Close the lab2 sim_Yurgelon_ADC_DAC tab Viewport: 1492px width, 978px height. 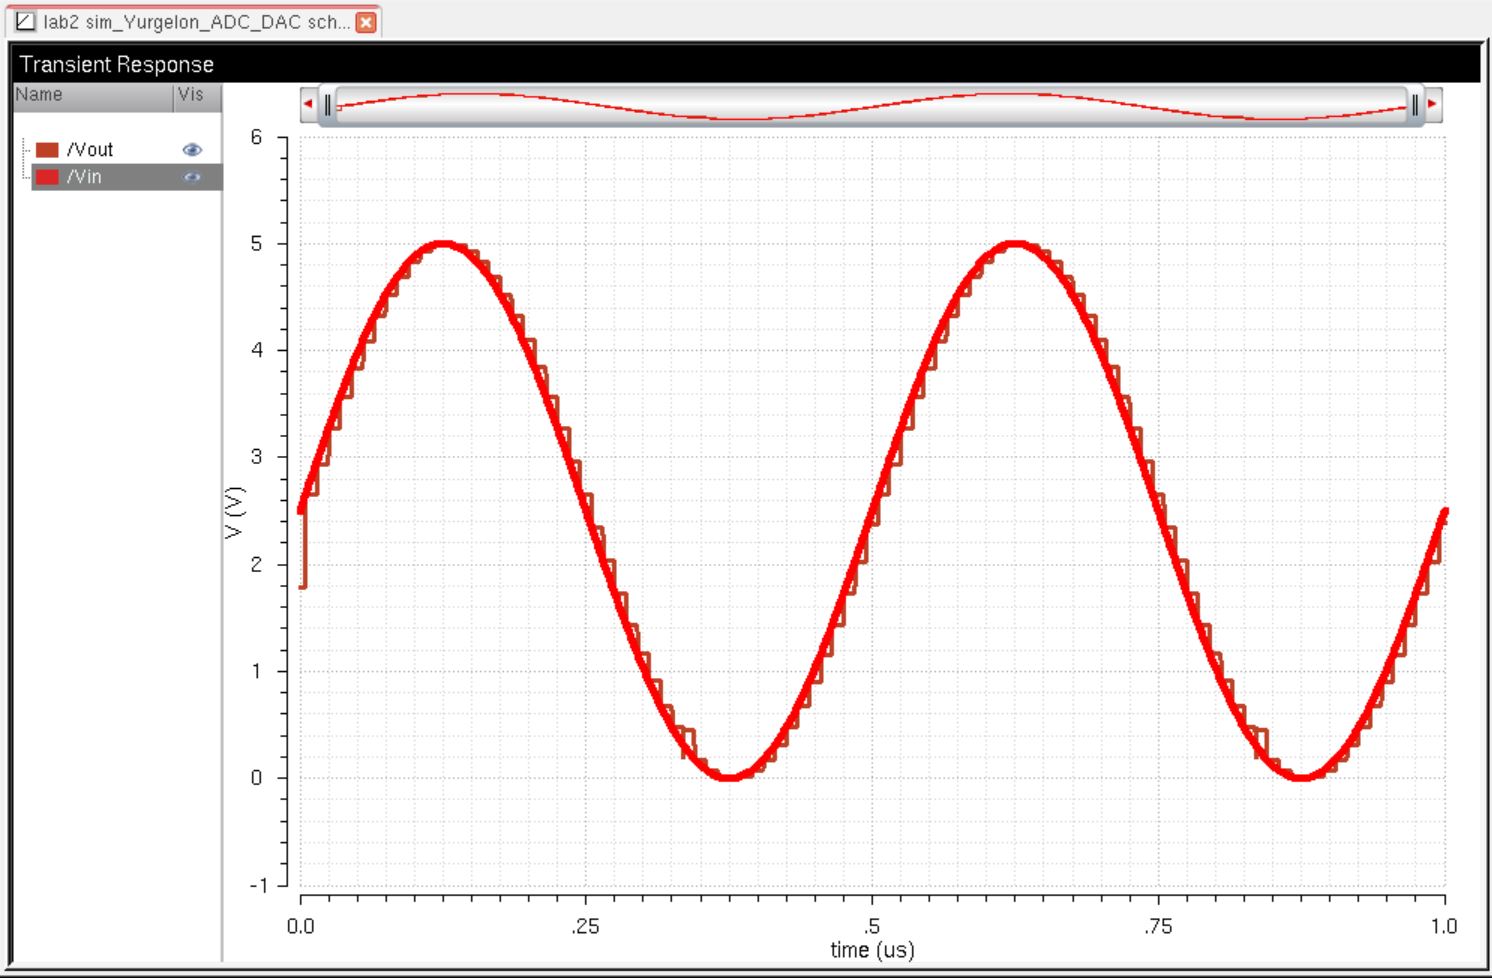coord(367,22)
